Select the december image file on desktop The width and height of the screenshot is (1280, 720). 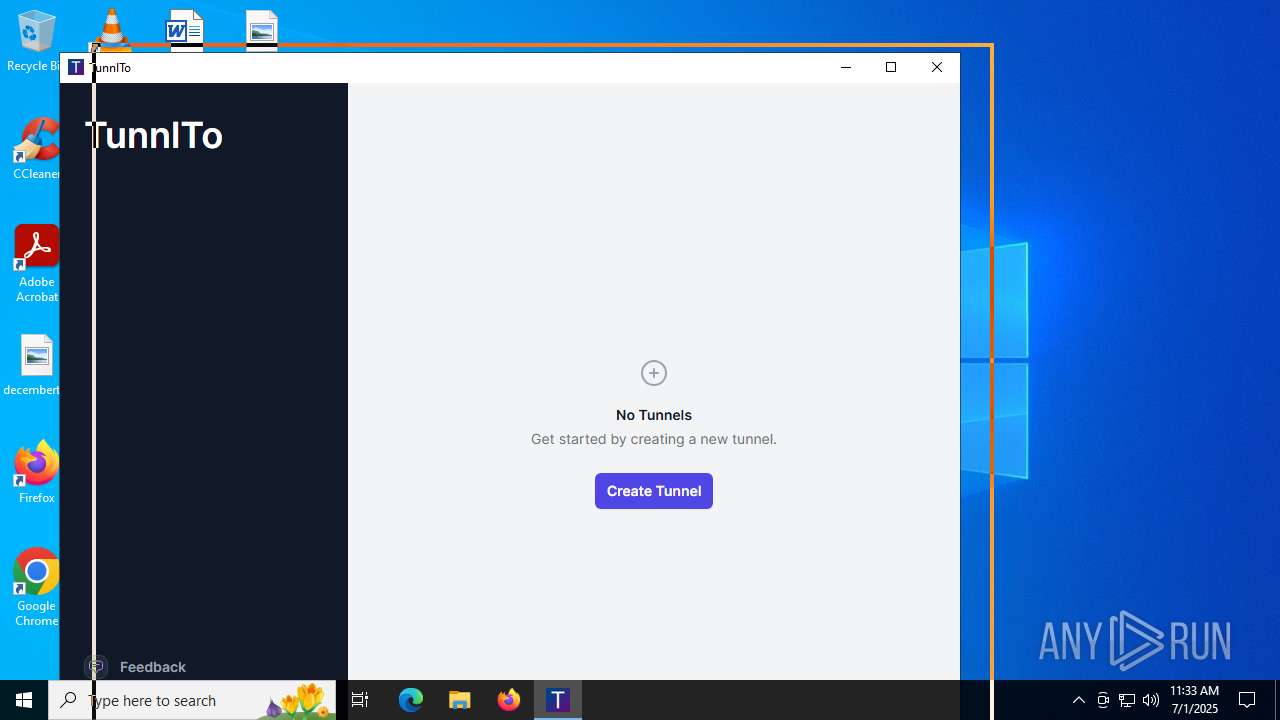pos(34,365)
